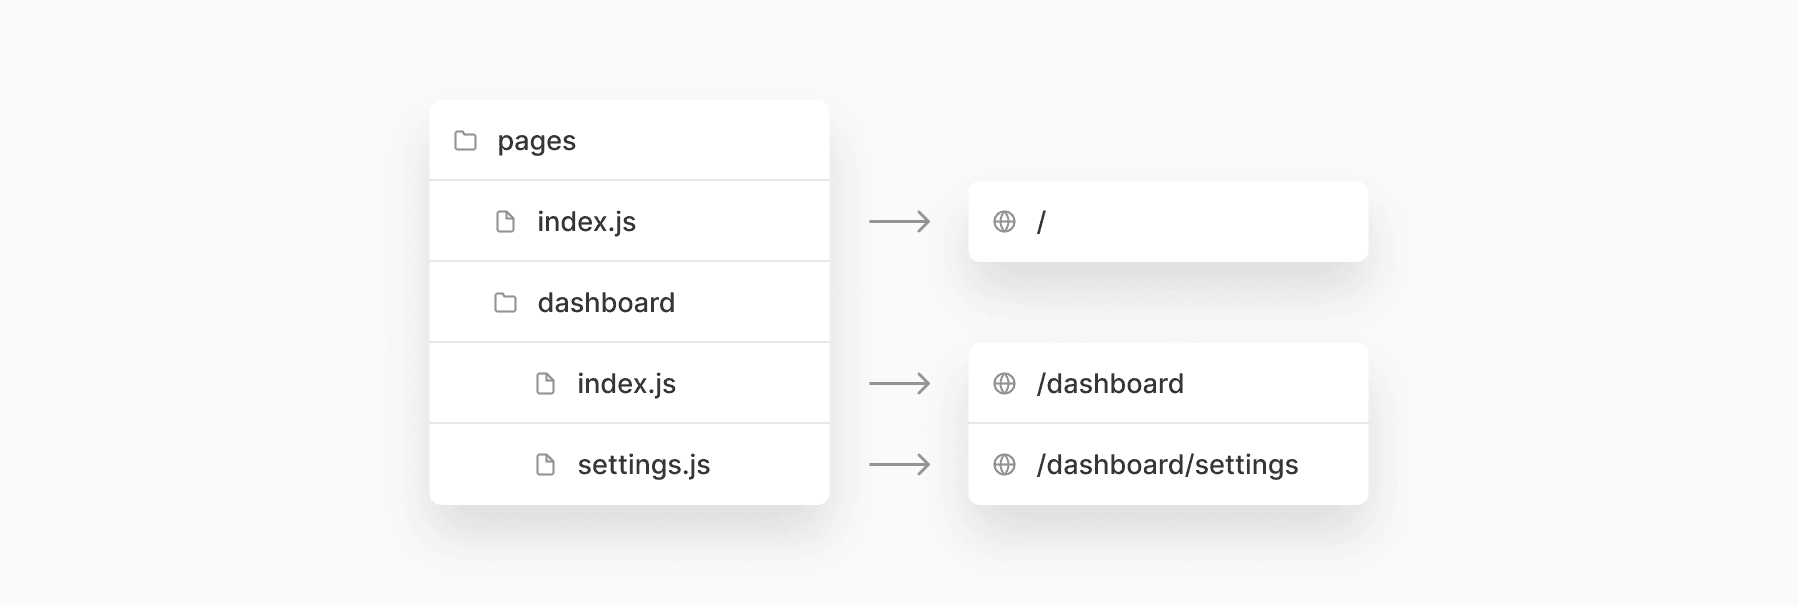This screenshot has height=605, width=1798.
Task: Click the pages folder icon
Action: click(465, 140)
